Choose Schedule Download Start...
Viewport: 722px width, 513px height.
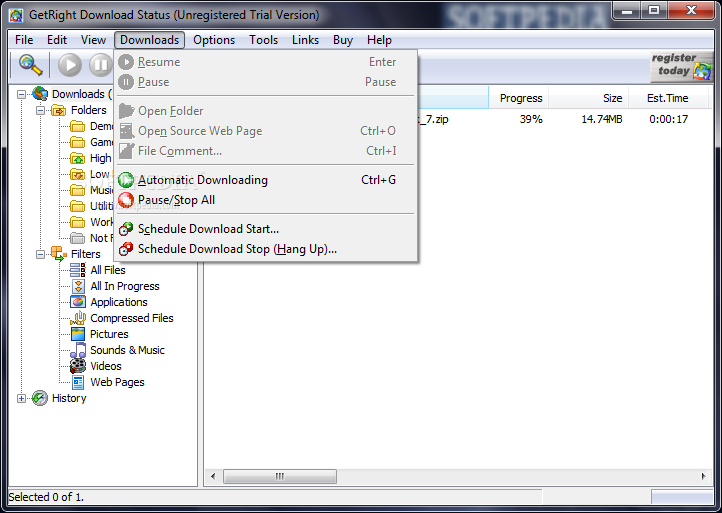266,229
